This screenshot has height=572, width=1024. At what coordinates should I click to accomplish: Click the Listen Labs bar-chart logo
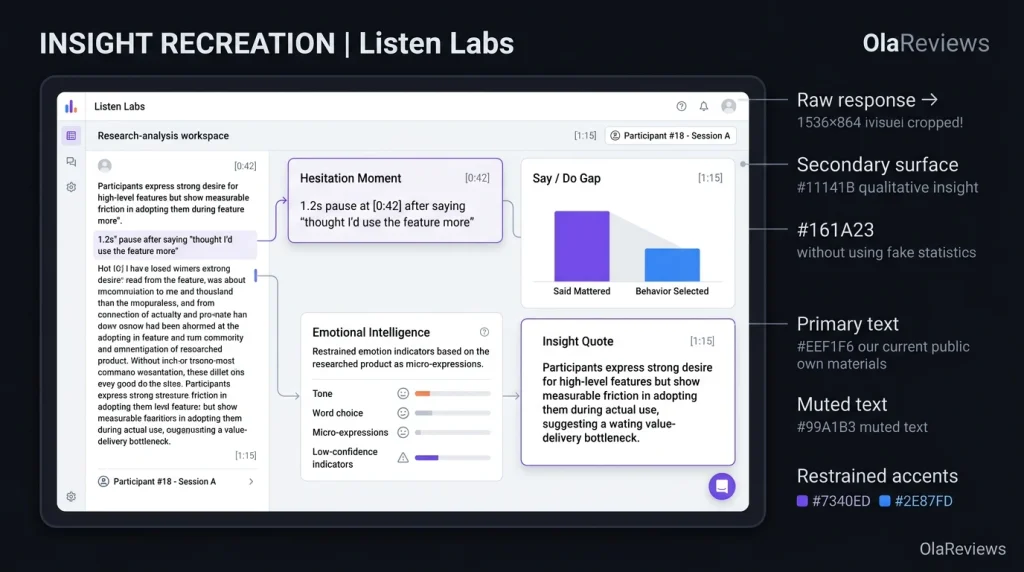(71, 106)
